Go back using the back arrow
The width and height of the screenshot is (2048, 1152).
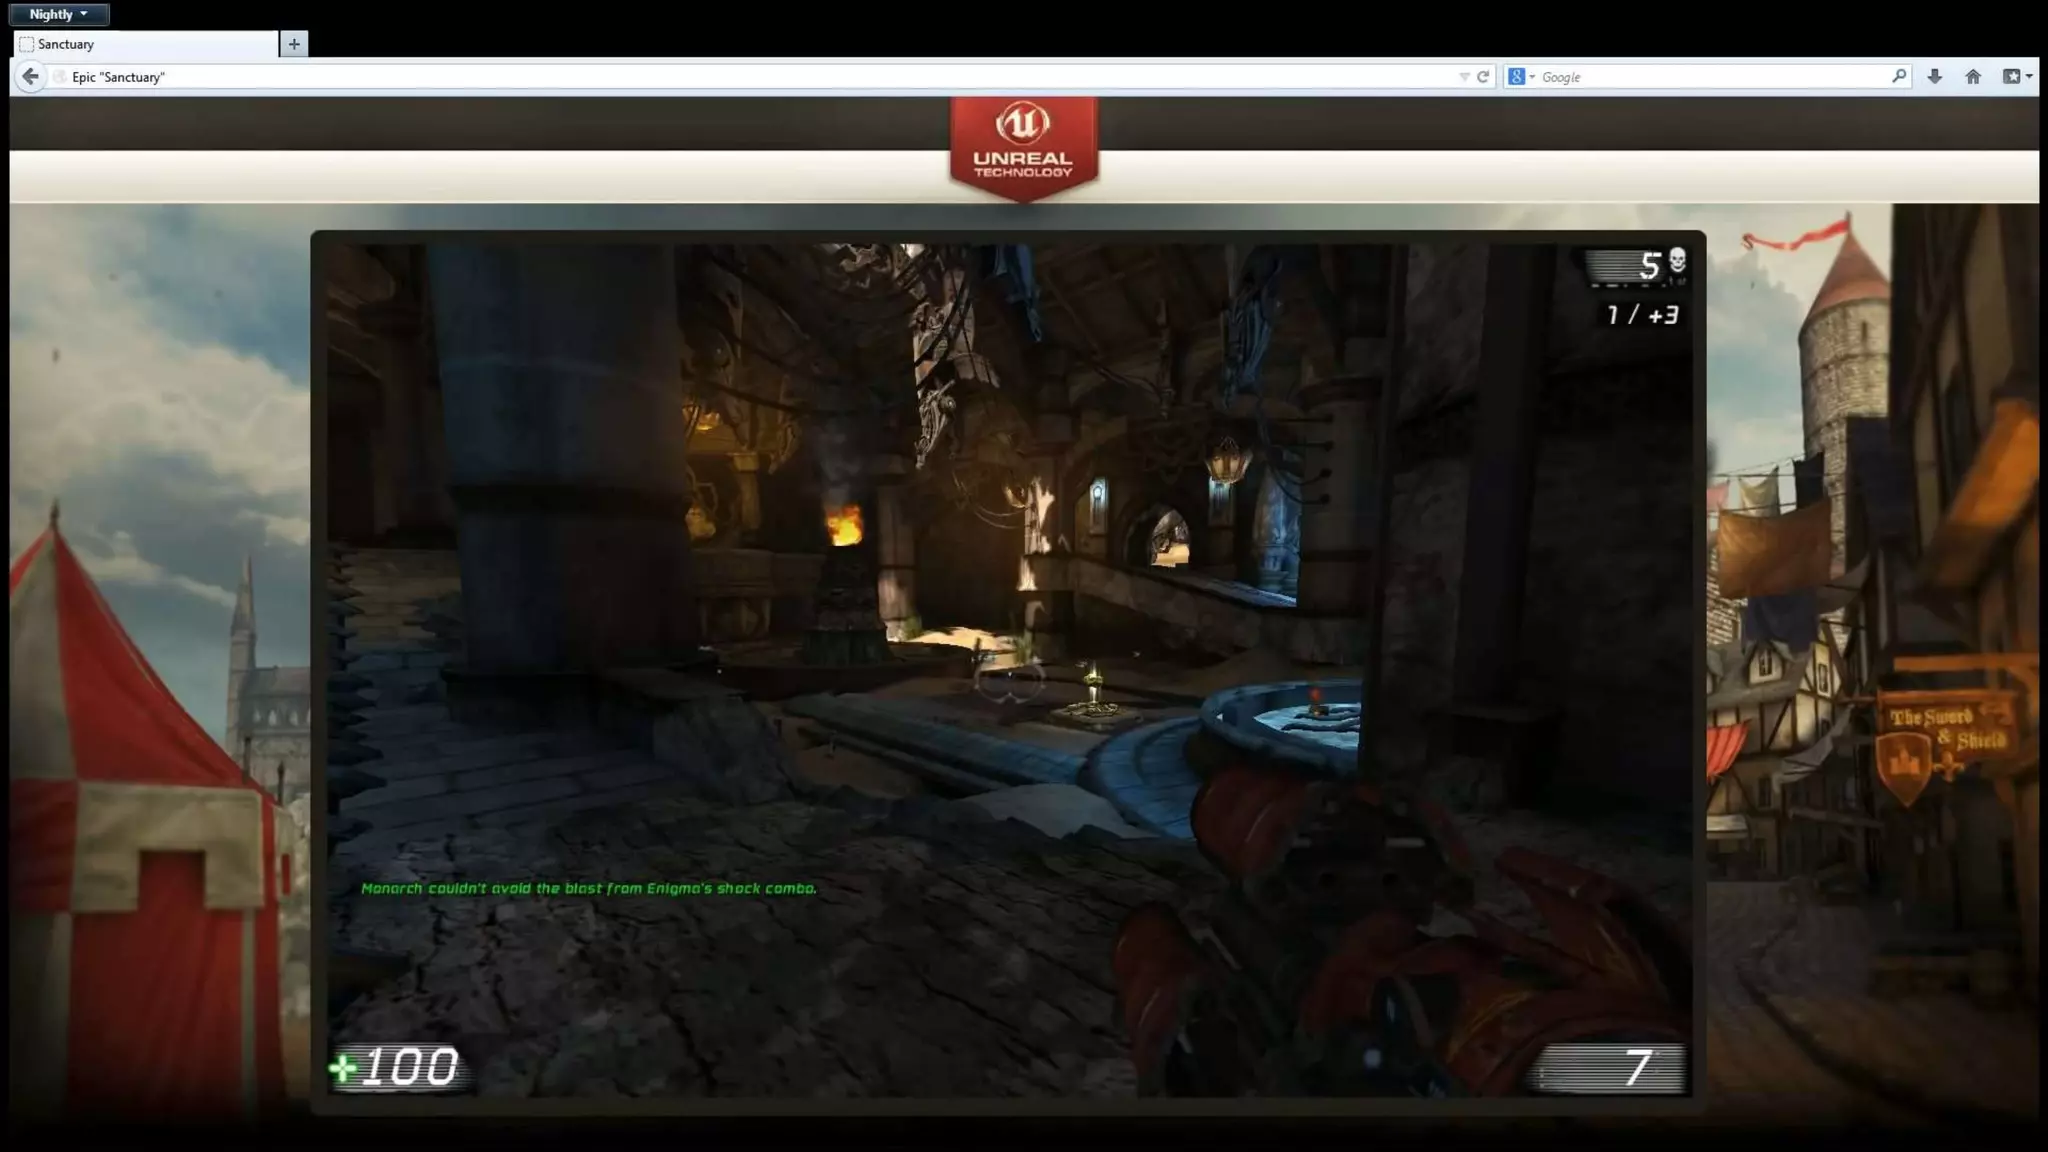tap(30, 76)
